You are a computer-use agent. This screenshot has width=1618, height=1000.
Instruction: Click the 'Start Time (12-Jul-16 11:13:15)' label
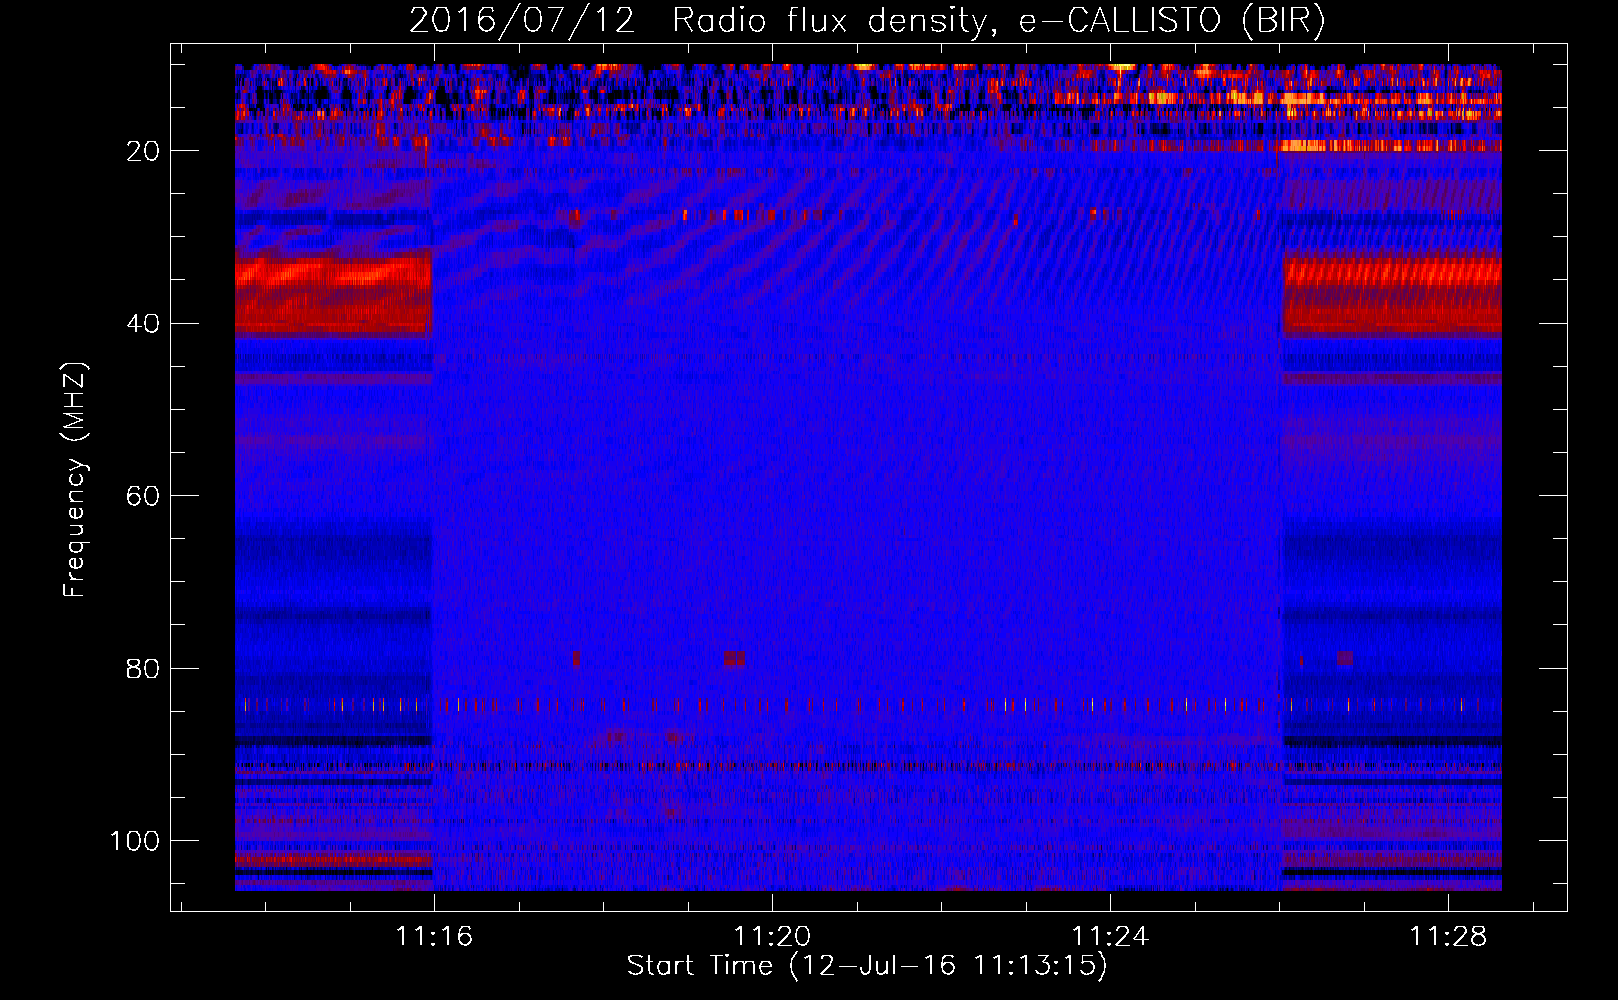pyautogui.click(x=867, y=966)
